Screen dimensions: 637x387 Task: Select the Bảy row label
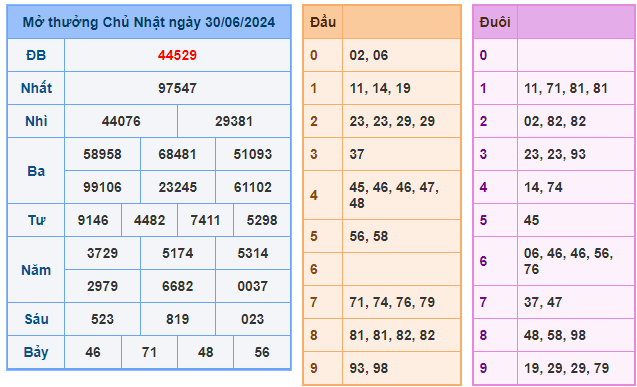(36, 352)
